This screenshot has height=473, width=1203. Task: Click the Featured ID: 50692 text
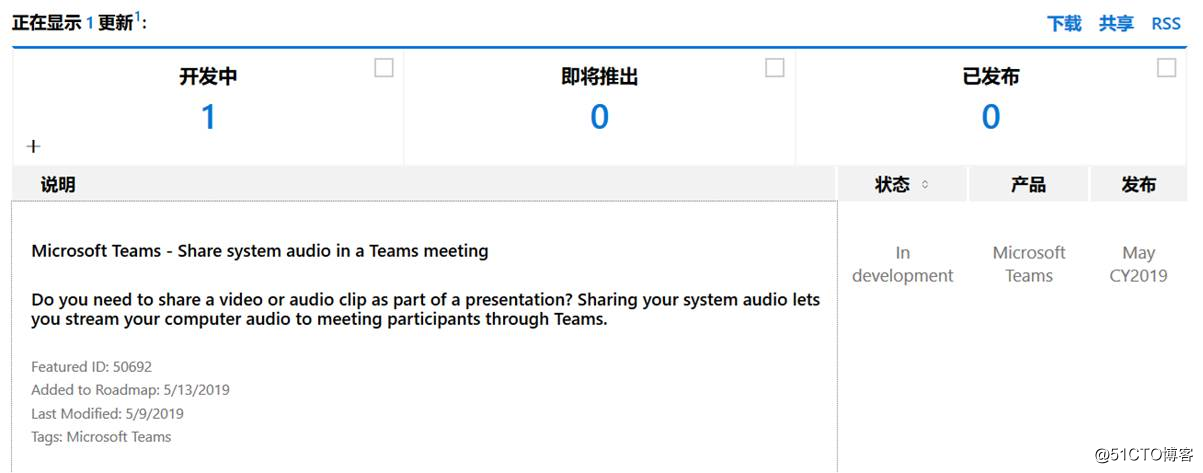(x=91, y=367)
